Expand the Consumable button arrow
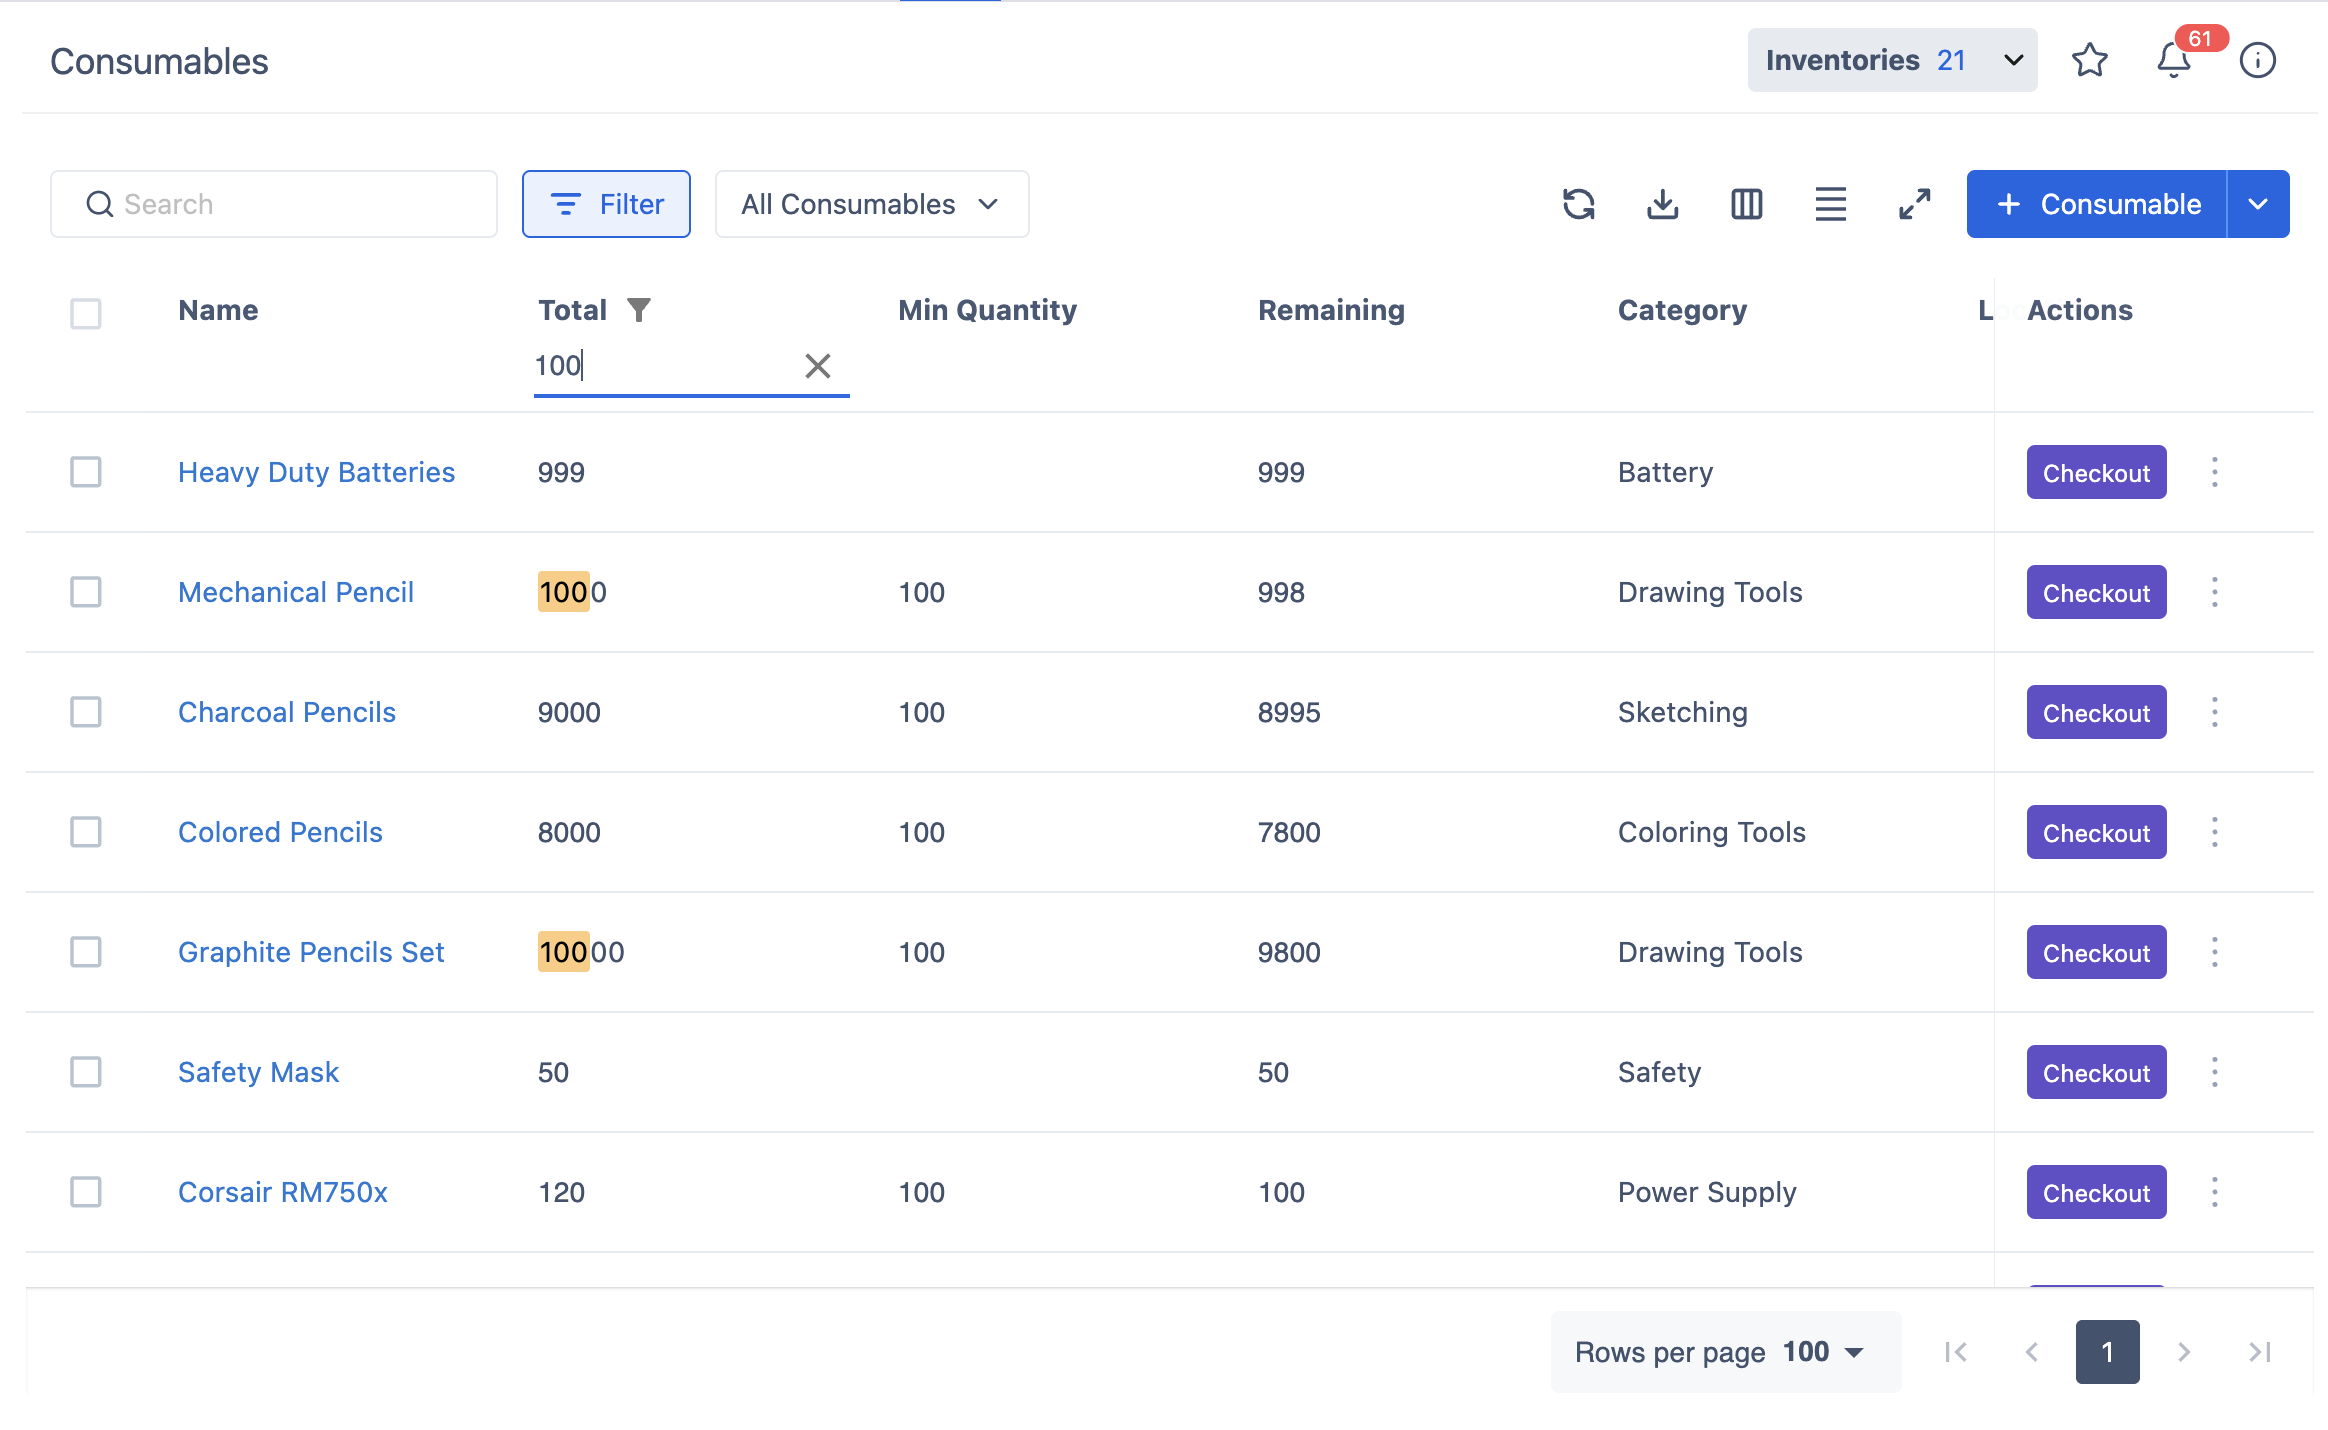This screenshot has height=1430, width=2328. pos(2258,204)
